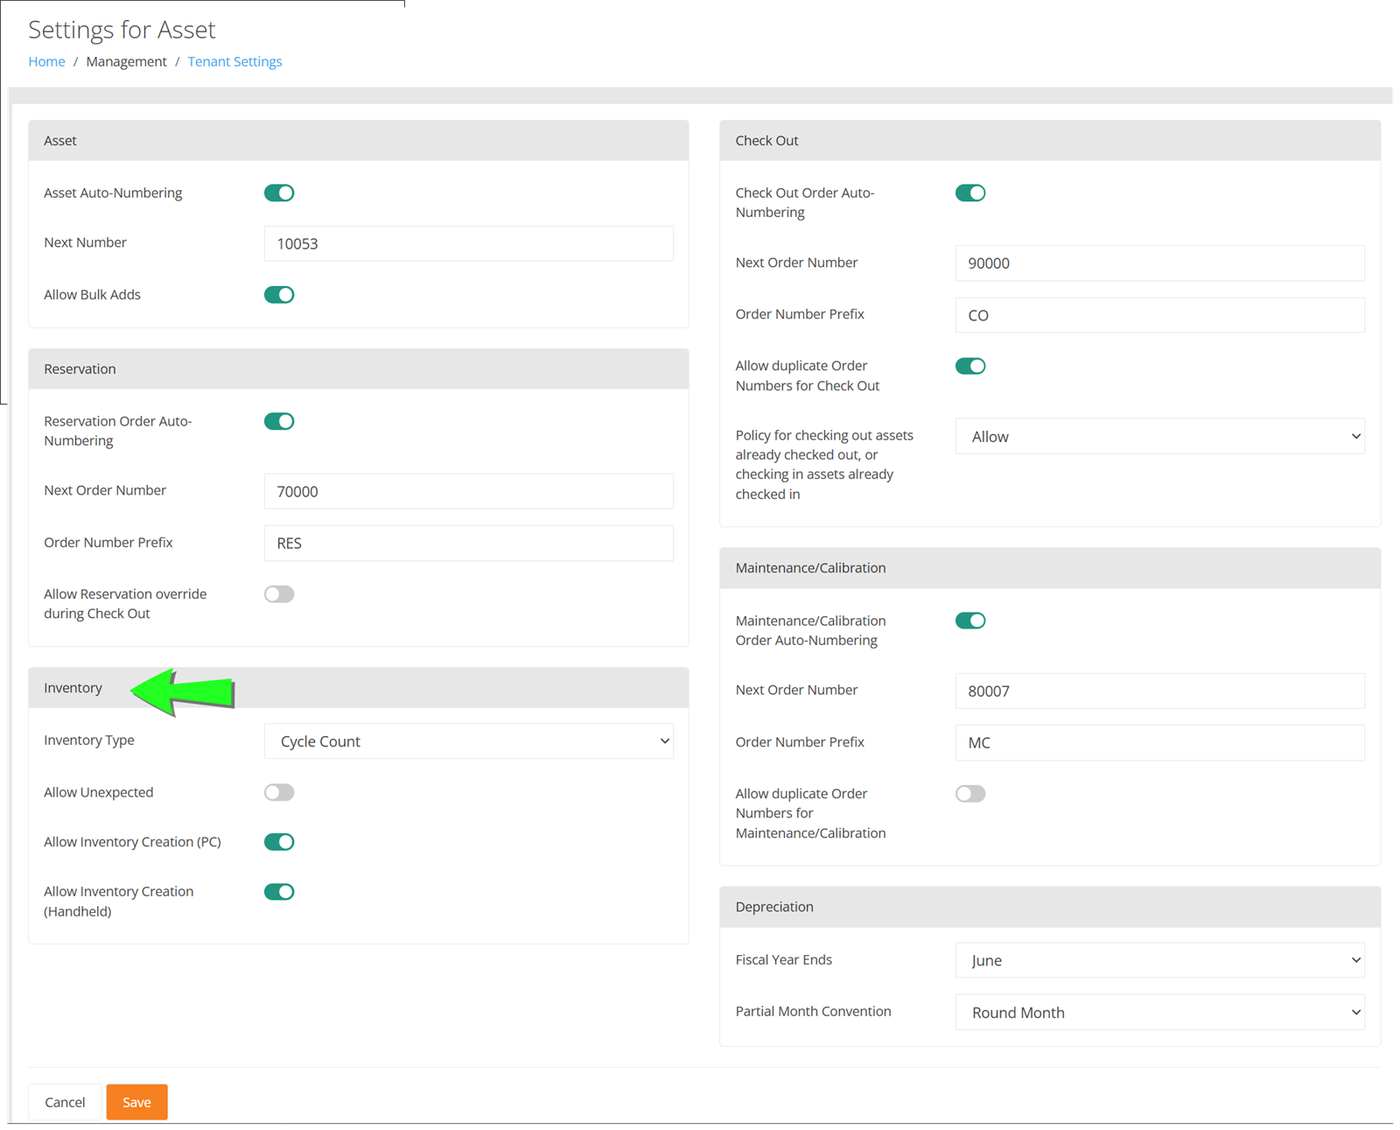Open the checkout policy Allow dropdown
Screen dimensions: 1400x1130
pos(1160,436)
